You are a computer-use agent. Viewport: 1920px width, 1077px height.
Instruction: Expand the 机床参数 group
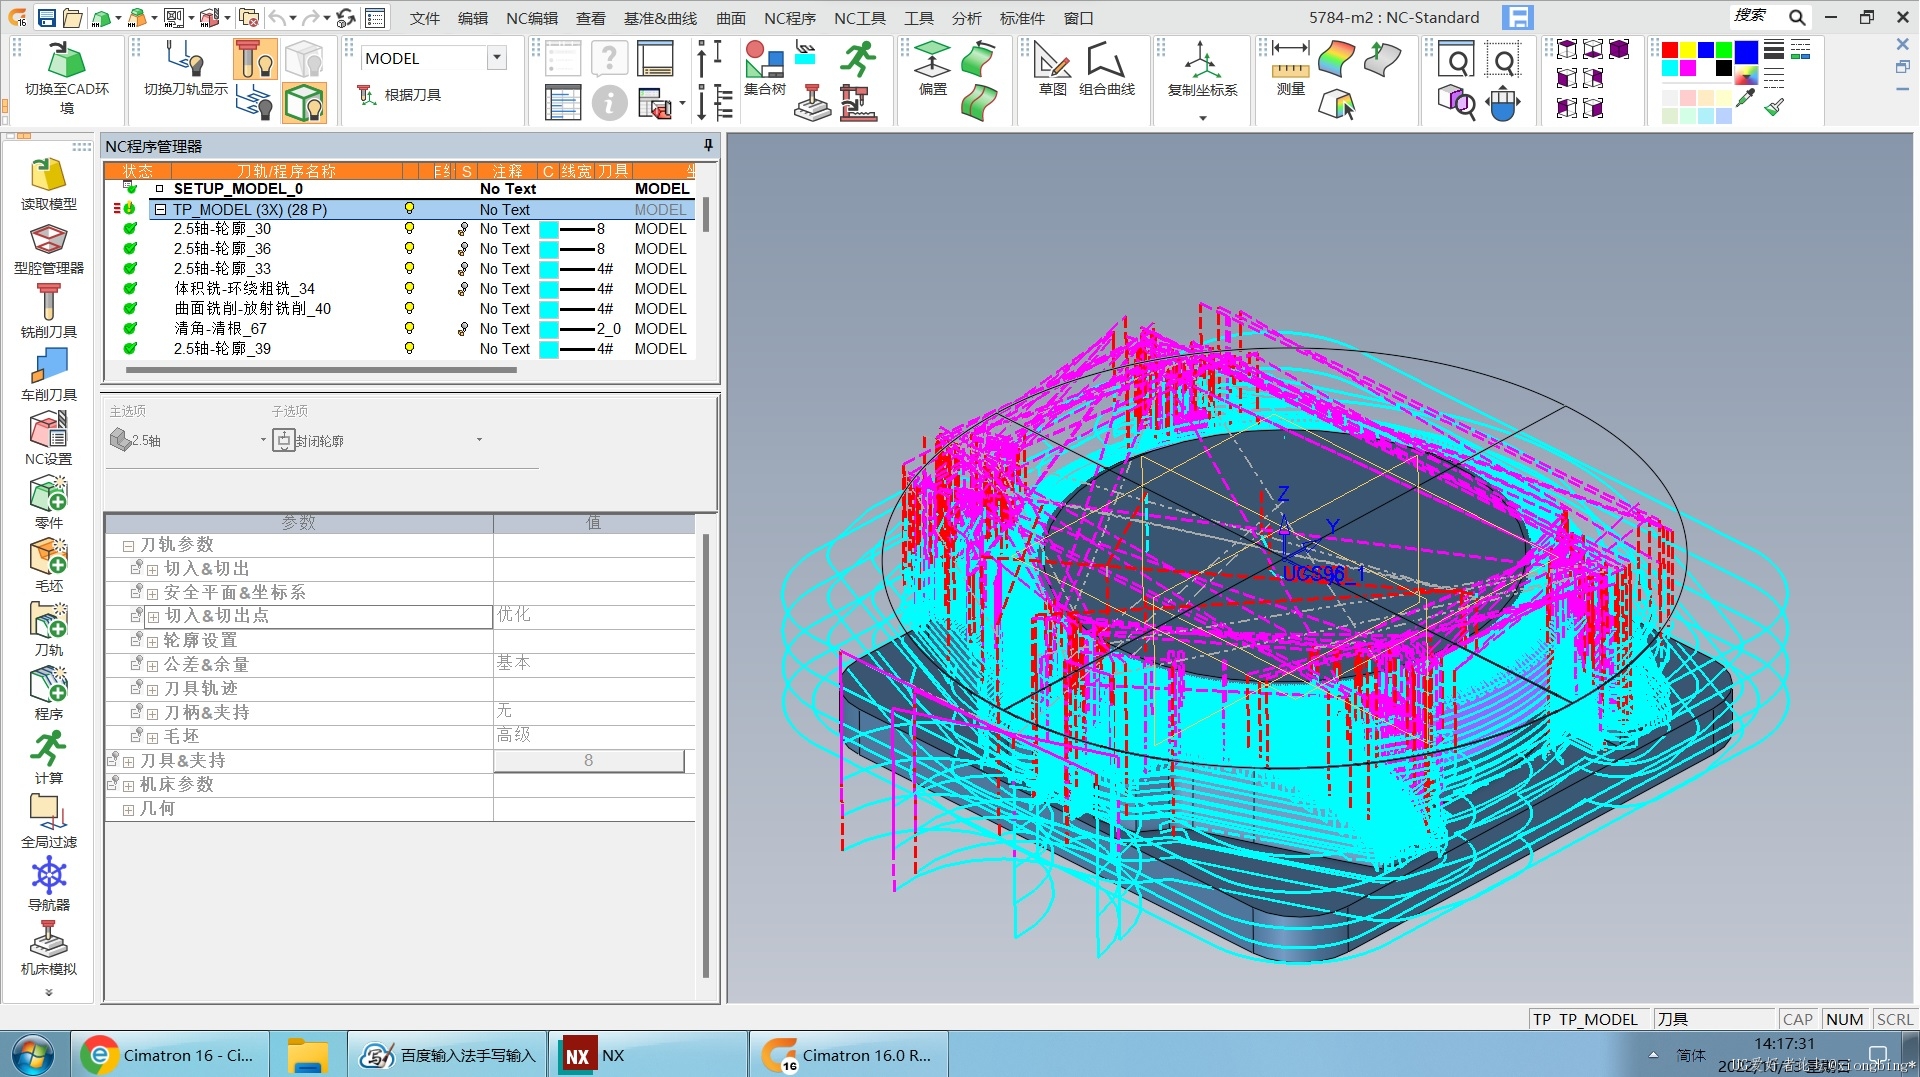pyautogui.click(x=128, y=786)
